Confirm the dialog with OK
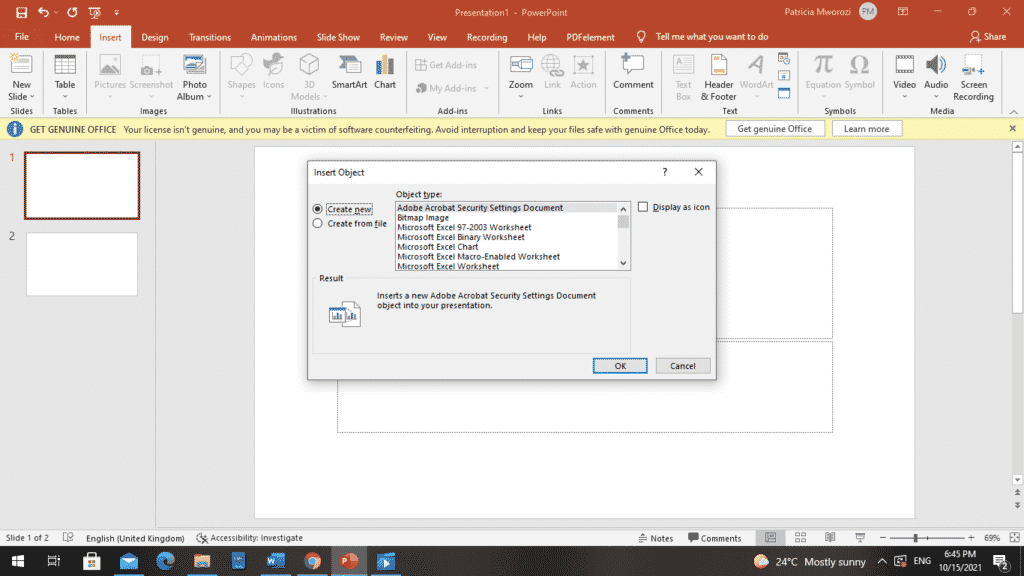The width and height of the screenshot is (1024, 576). [620, 366]
